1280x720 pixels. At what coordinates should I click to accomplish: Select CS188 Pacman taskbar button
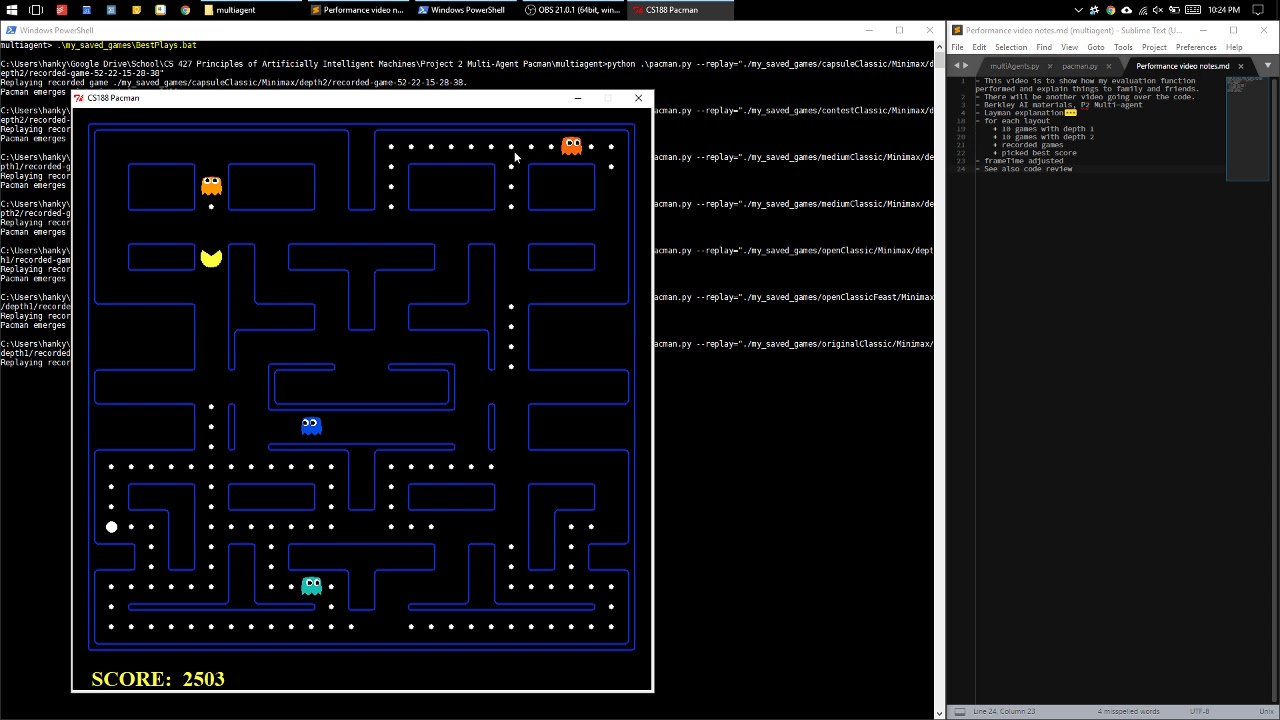681,10
